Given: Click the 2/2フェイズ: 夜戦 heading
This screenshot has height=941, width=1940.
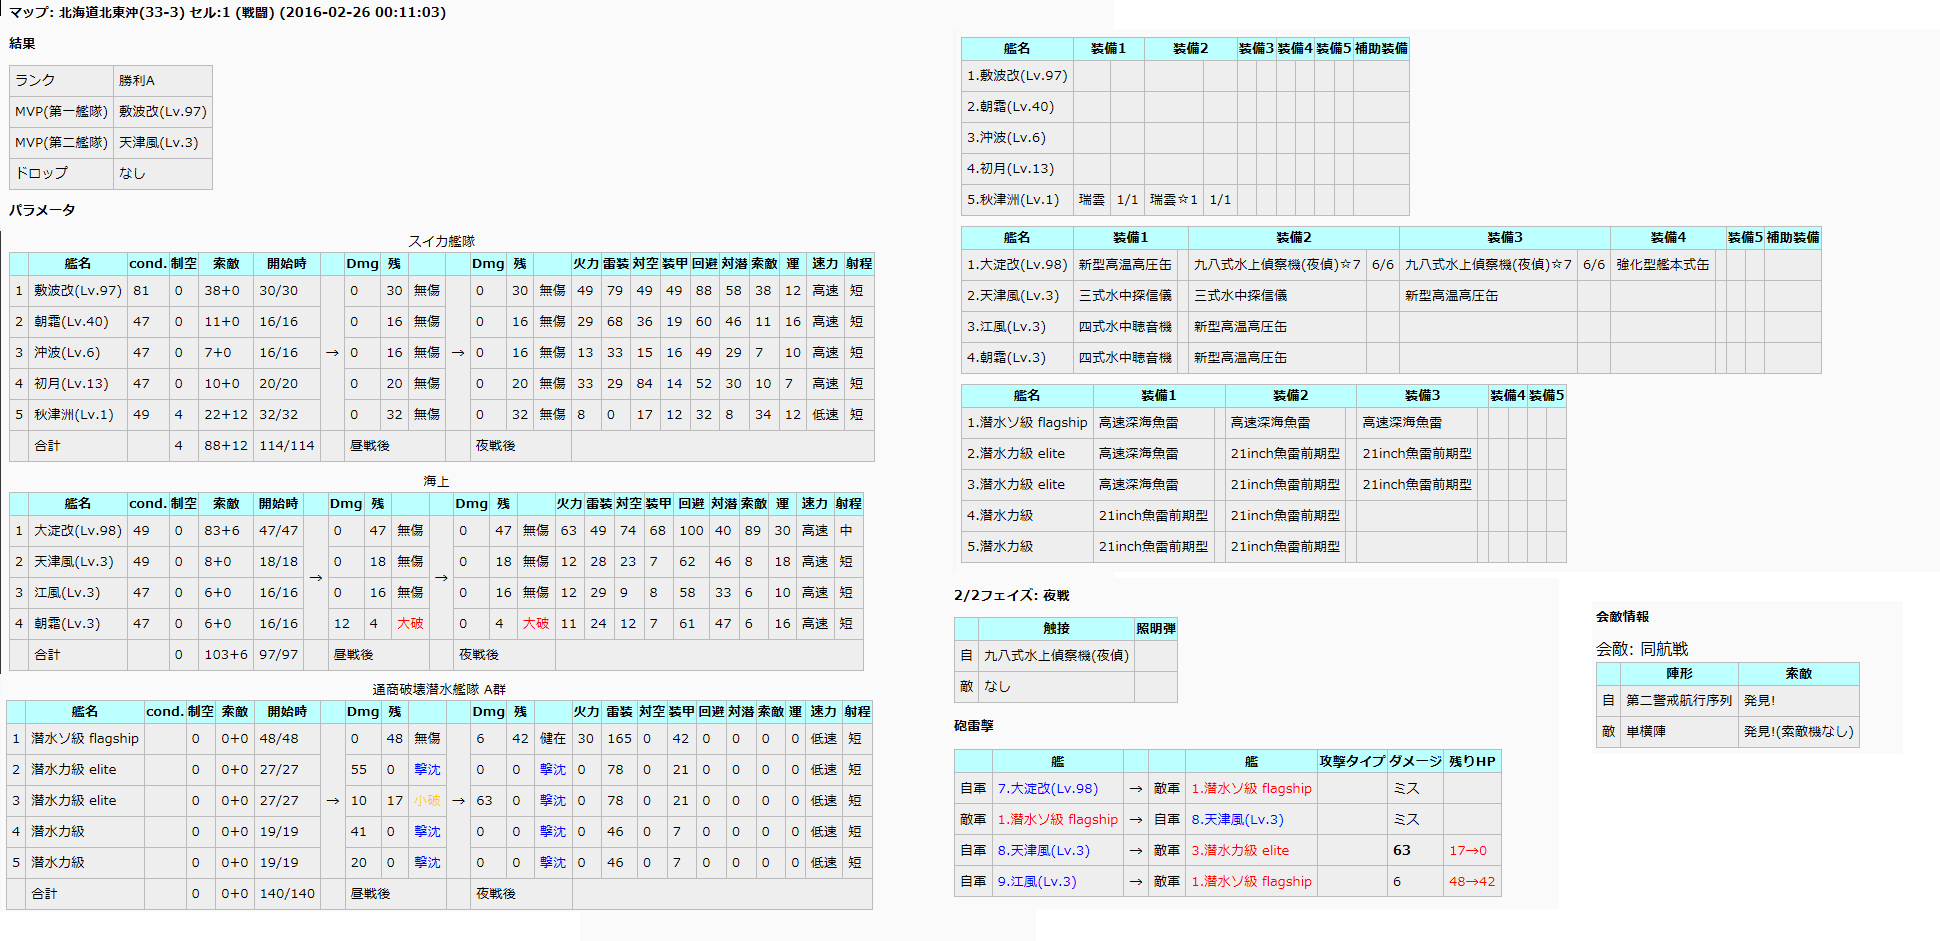Looking at the screenshot, I should [x=1011, y=595].
